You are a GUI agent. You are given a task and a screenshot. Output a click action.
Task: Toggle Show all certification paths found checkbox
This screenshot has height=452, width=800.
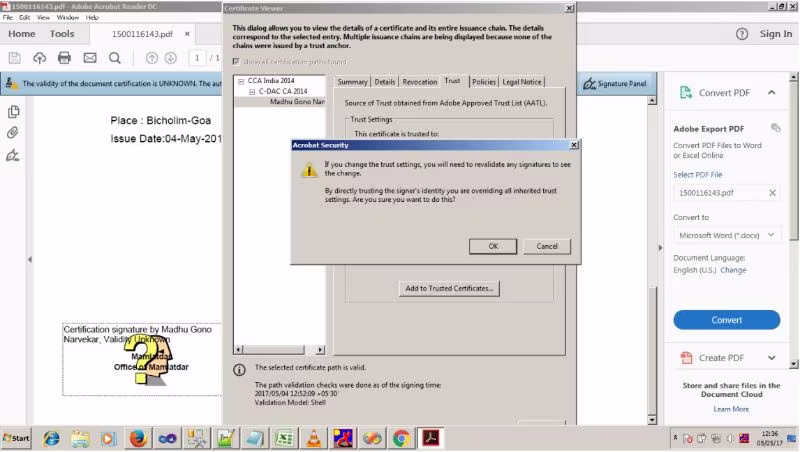coord(236,61)
